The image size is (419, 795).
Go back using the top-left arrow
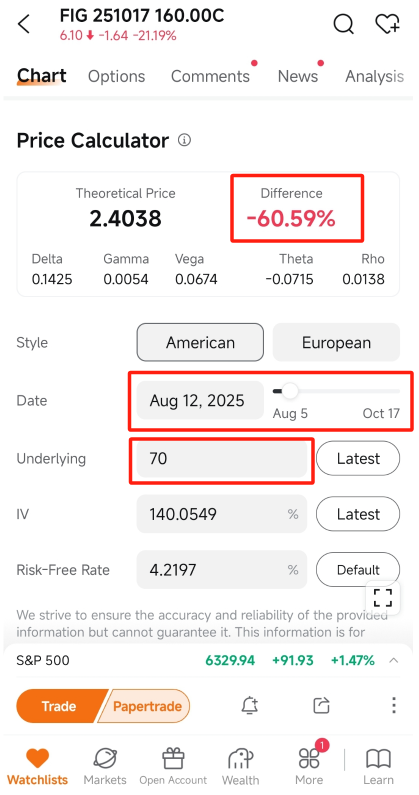click(x=24, y=23)
